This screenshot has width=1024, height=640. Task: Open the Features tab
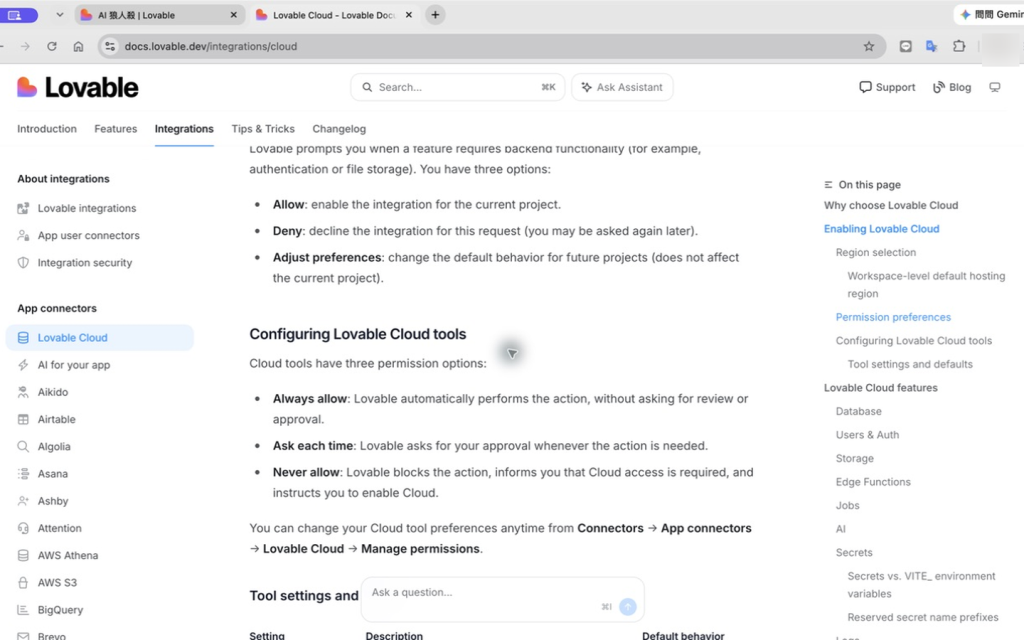click(116, 129)
